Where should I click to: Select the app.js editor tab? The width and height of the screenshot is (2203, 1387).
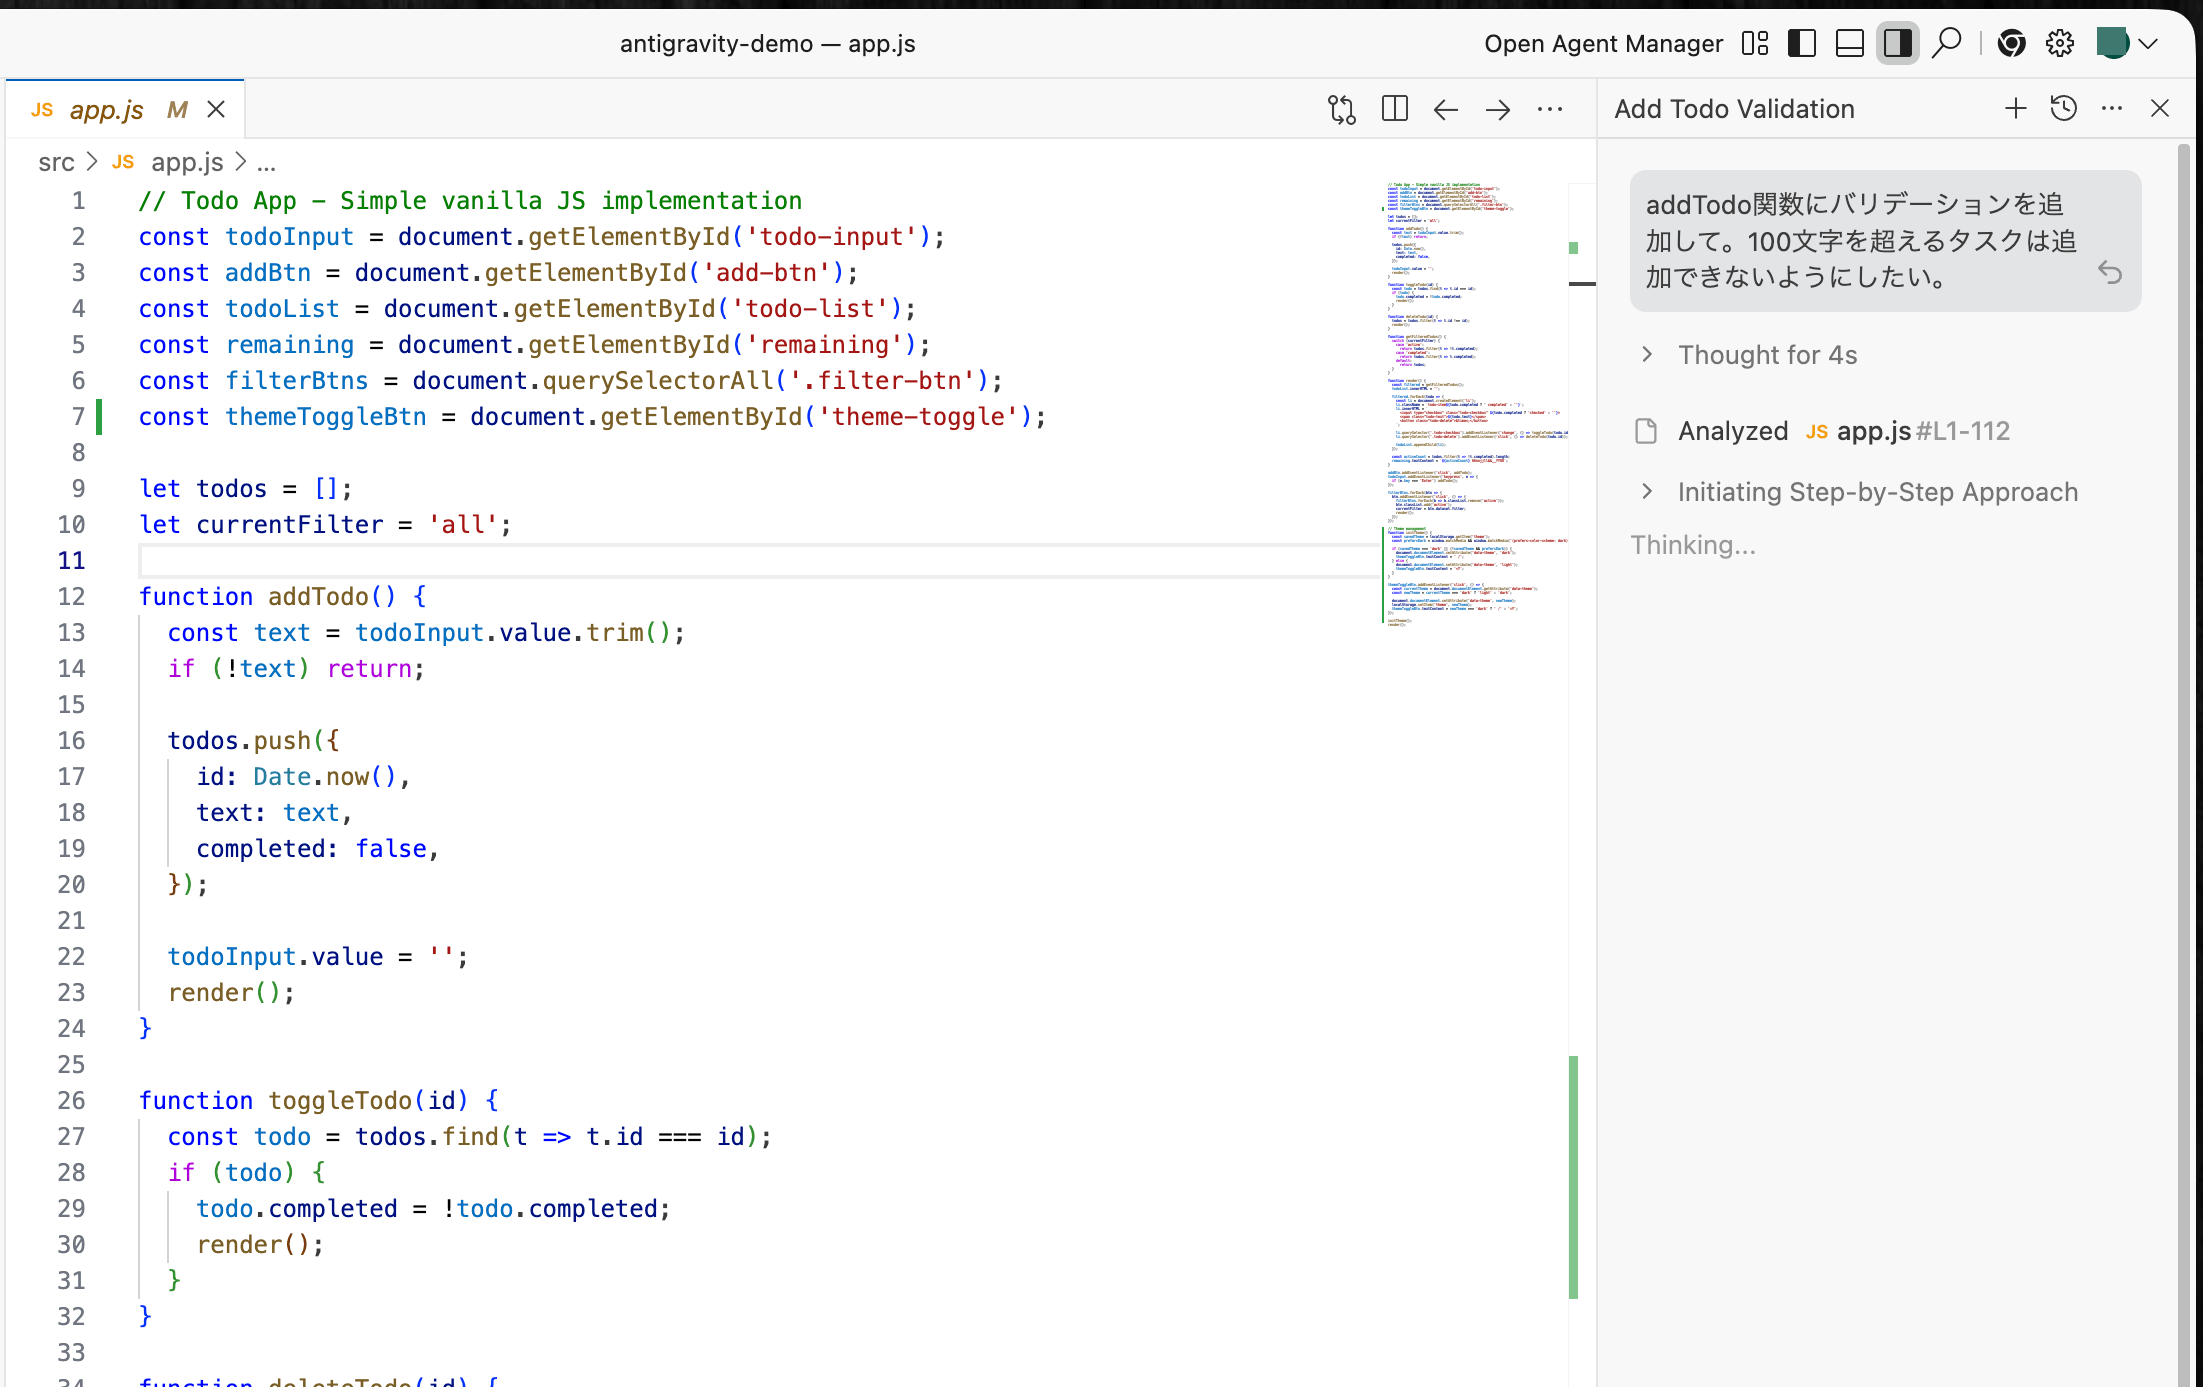(x=106, y=110)
